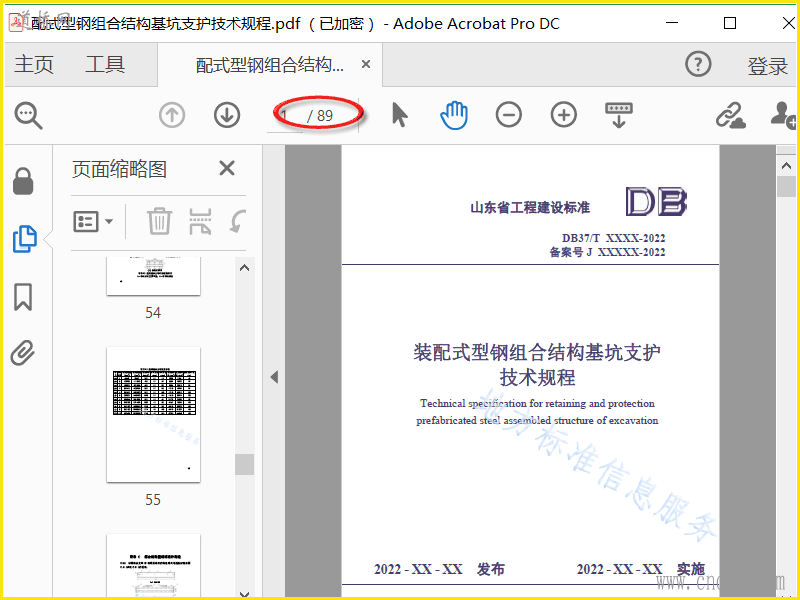800x600 pixels.
Task: Open the share with others icon
Action: coord(784,115)
